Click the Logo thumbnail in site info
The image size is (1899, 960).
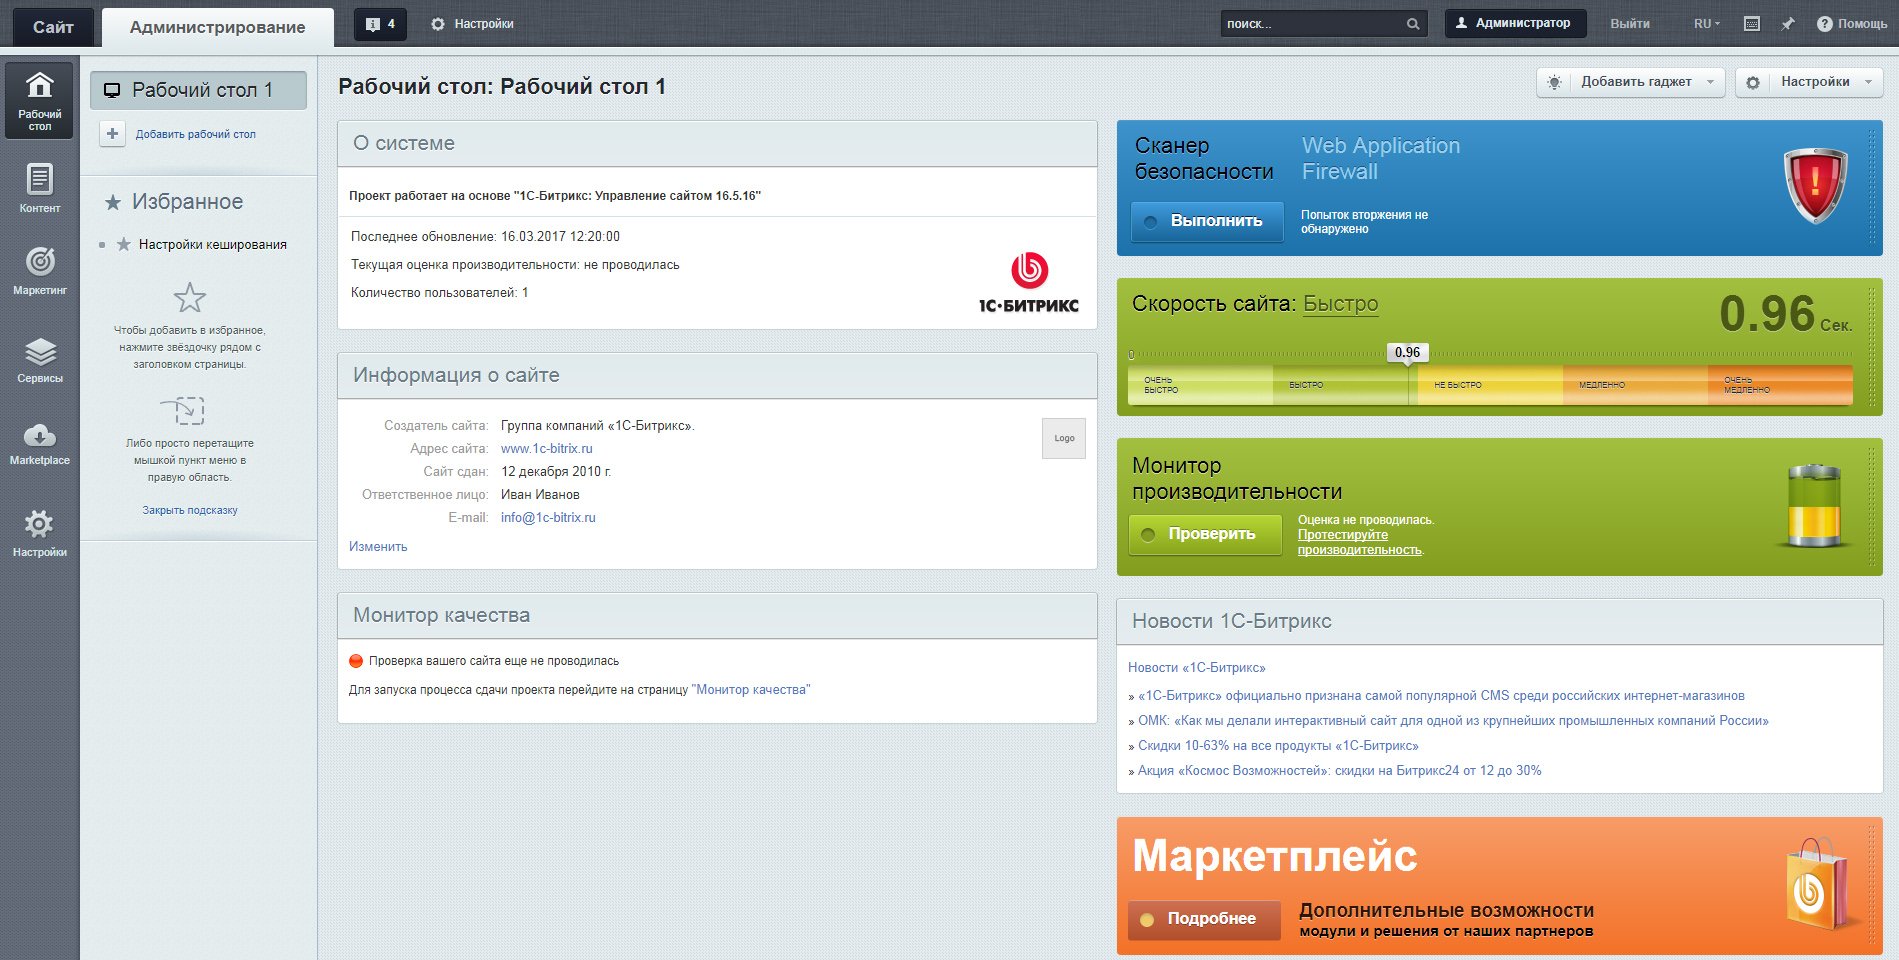1064,438
